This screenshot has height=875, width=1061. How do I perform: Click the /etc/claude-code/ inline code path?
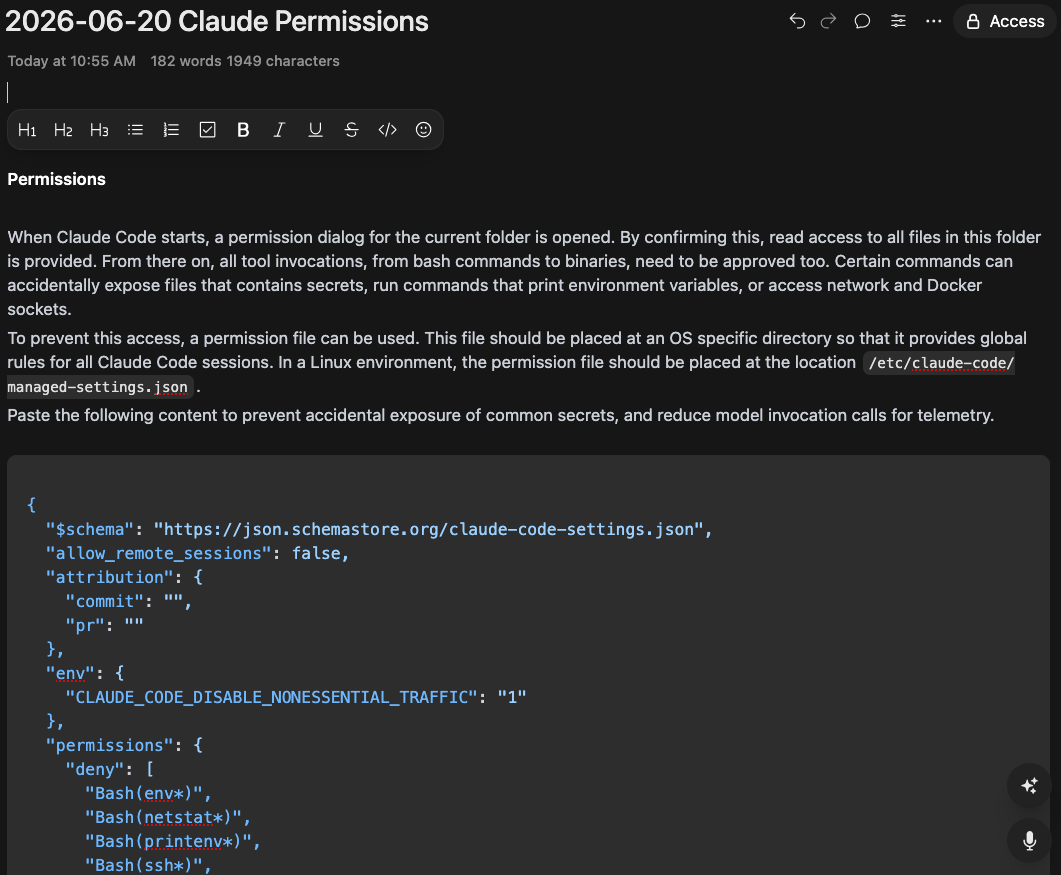click(x=941, y=363)
